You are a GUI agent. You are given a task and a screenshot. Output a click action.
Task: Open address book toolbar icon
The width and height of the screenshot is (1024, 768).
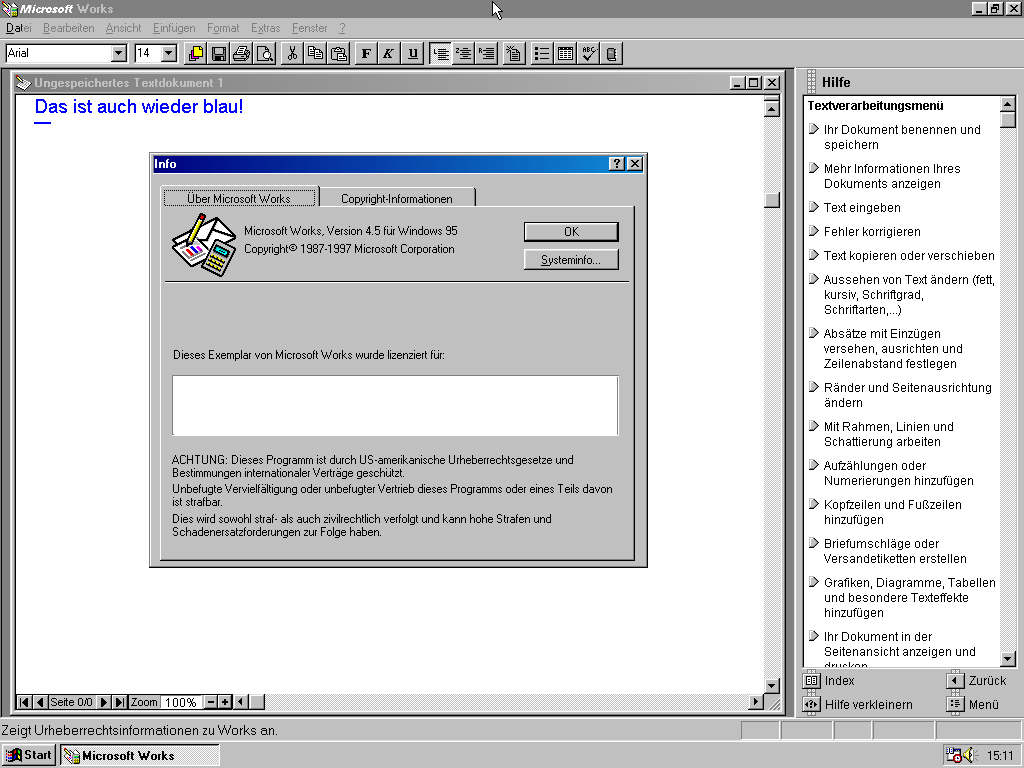[x=611, y=54]
